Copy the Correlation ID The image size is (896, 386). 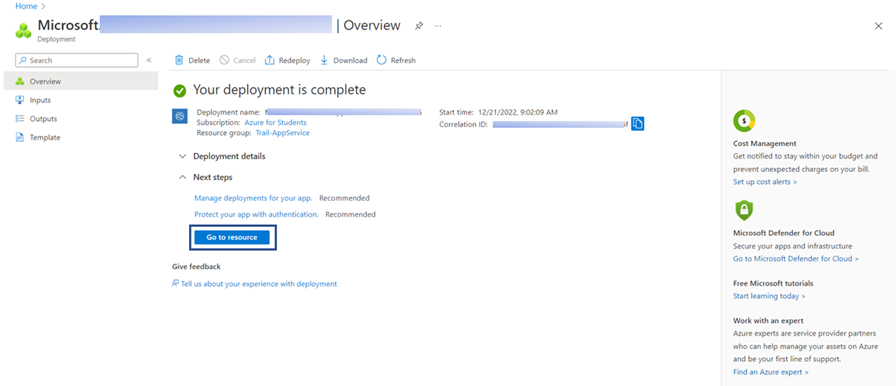point(638,123)
